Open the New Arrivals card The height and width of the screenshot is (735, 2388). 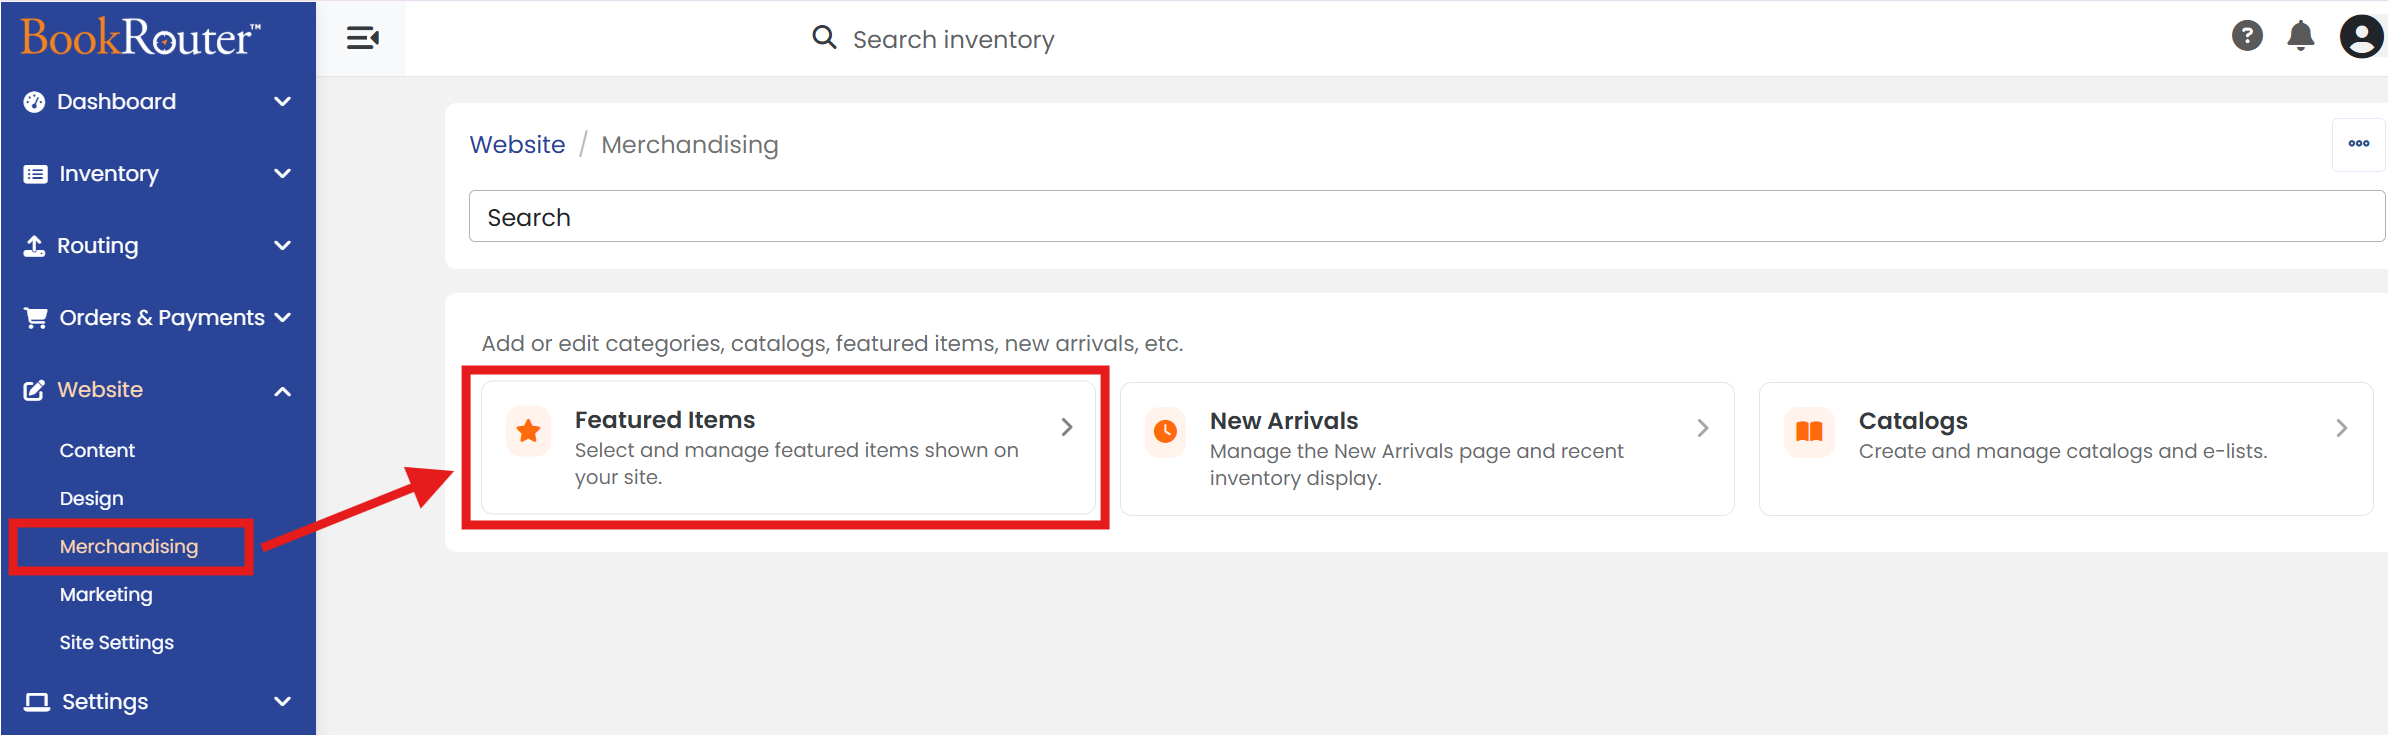point(1427,449)
